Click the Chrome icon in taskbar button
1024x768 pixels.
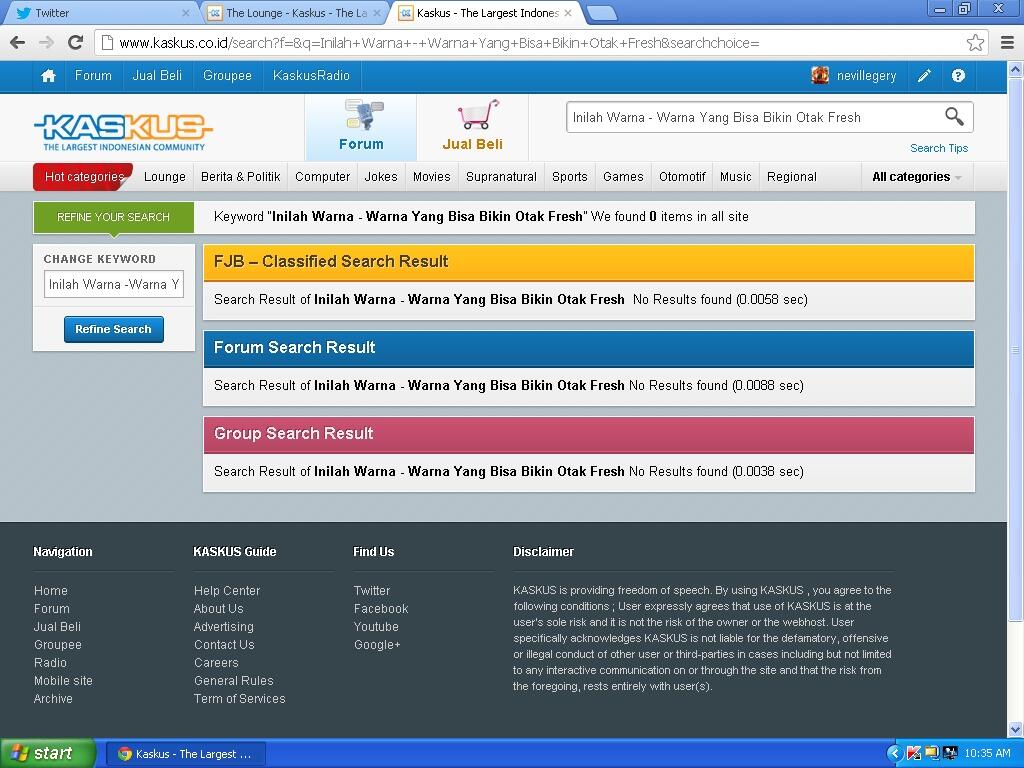coord(124,754)
